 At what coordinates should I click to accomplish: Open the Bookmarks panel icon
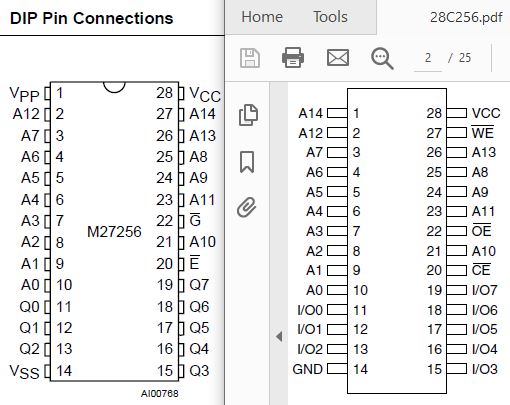[x=247, y=162]
